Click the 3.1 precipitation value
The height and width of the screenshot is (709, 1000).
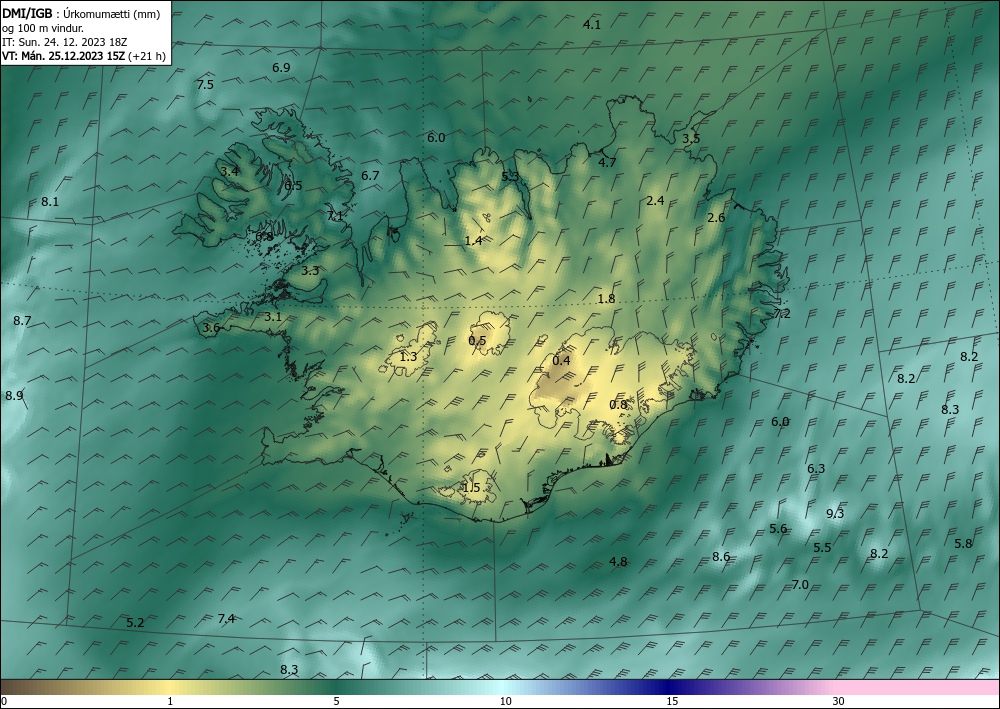pos(273,317)
